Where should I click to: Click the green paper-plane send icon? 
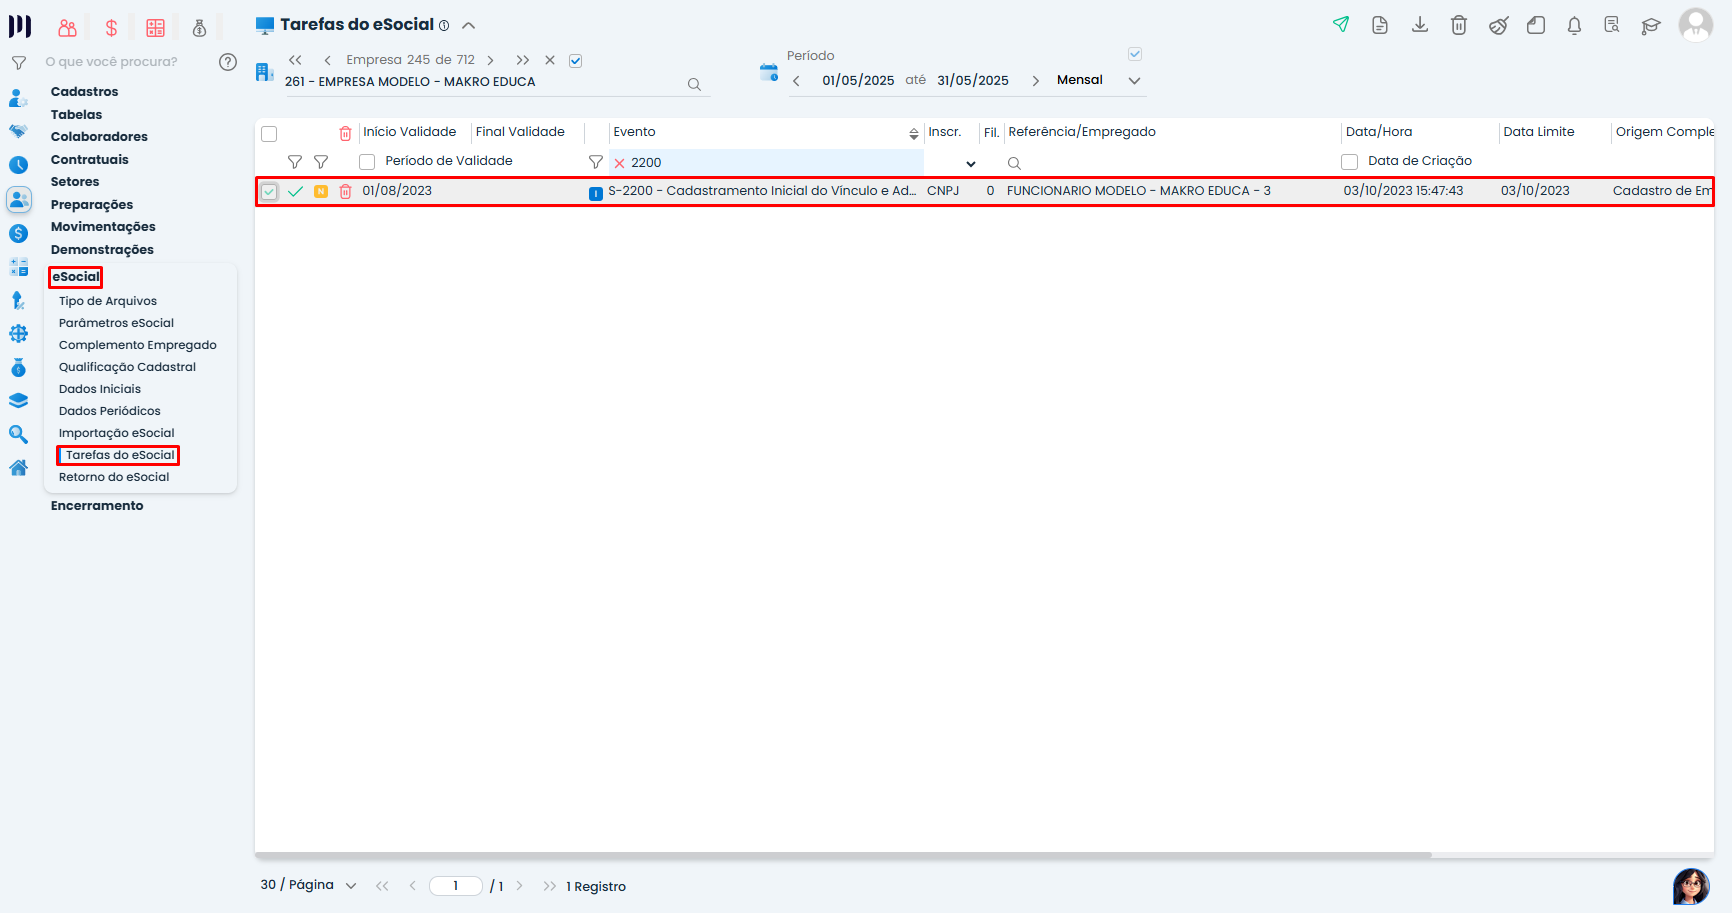[x=1341, y=25]
